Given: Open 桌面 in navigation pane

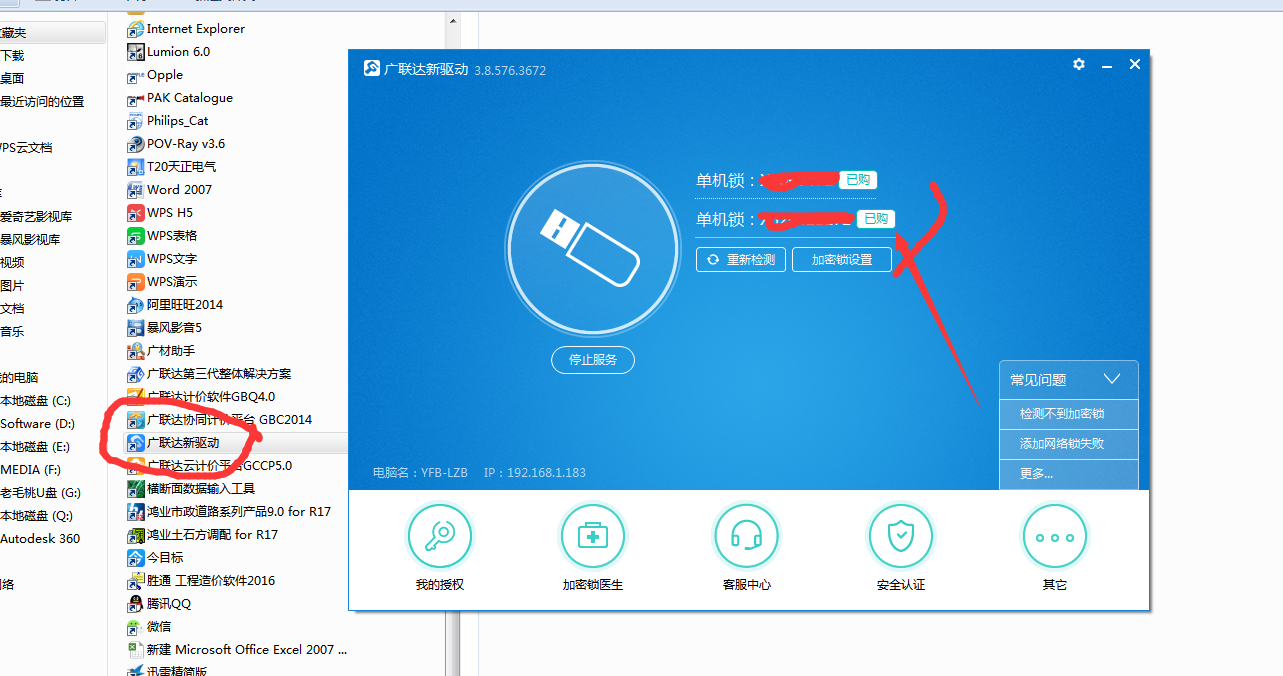Looking at the screenshot, I should pyautogui.click(x=12, y=79).
